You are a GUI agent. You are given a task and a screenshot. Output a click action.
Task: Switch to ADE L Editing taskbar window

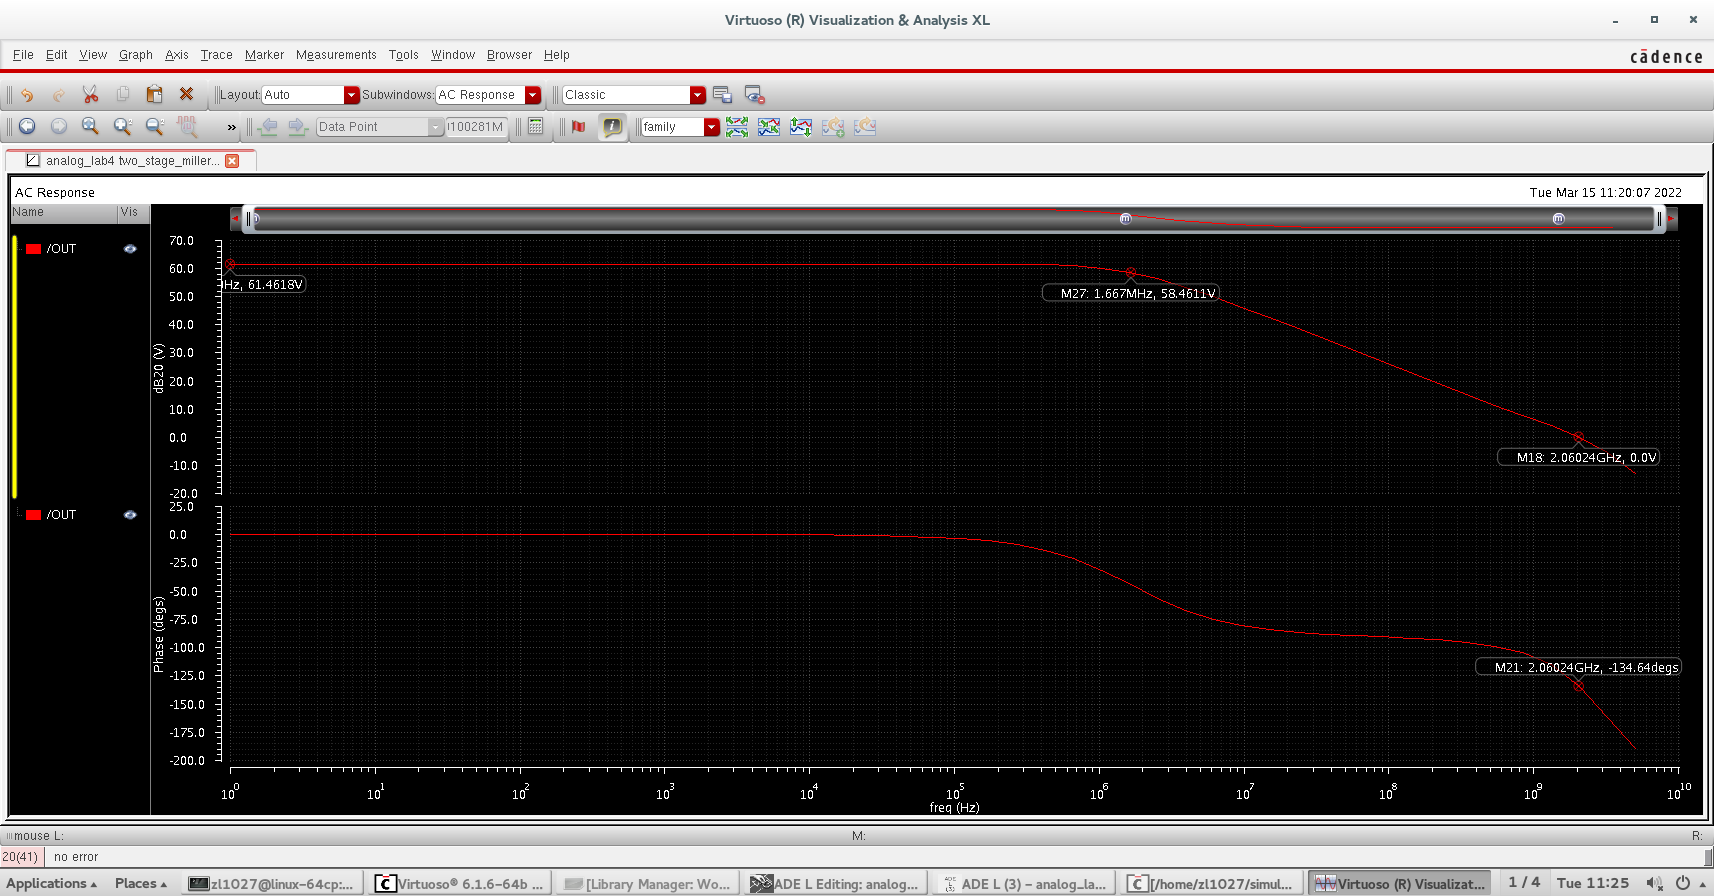[834, 884]
